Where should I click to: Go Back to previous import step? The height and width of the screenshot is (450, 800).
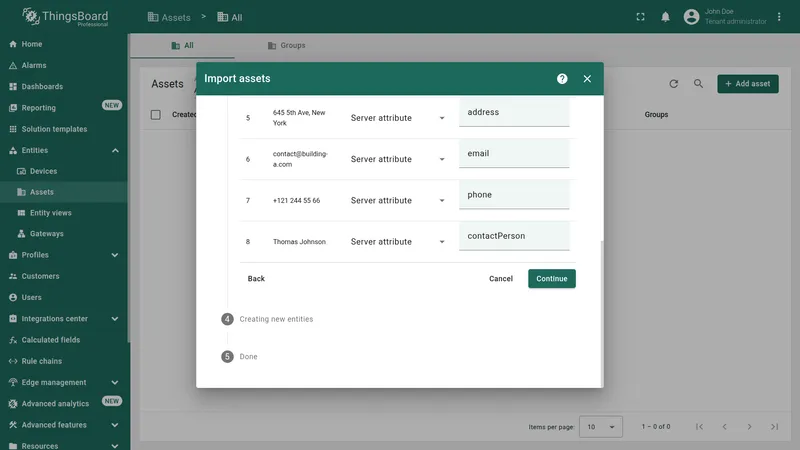pos(256,279)
